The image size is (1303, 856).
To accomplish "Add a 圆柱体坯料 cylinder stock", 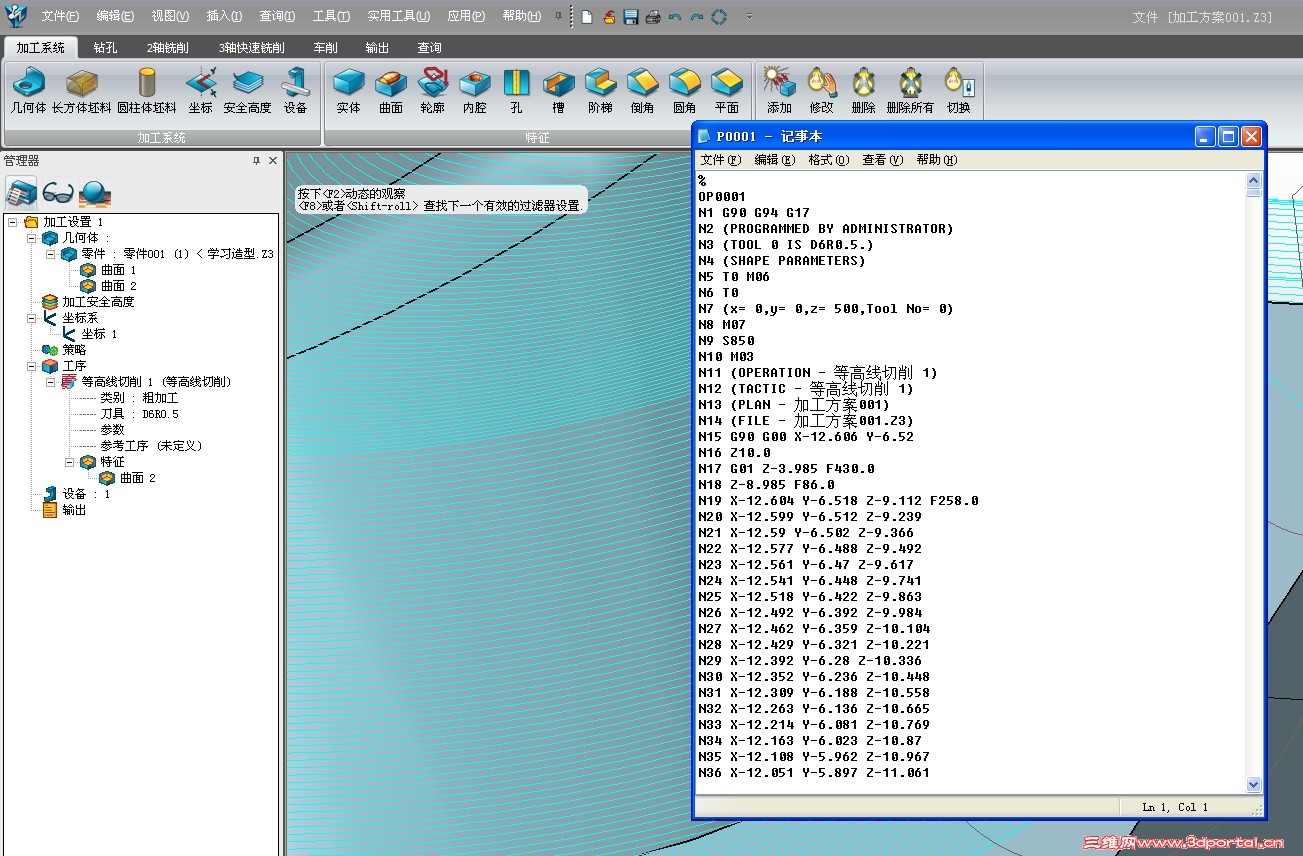I will (x=147, y=91).
